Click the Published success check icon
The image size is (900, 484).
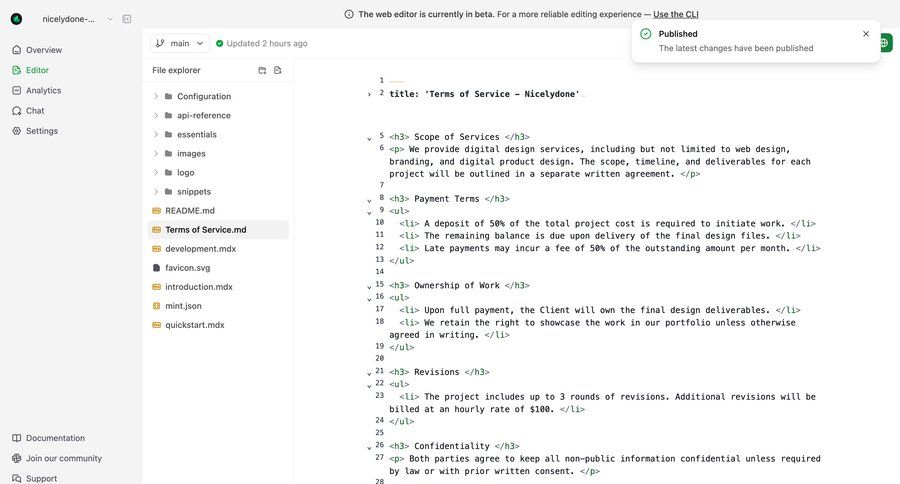pyautogui.click(x=646, y=34)
